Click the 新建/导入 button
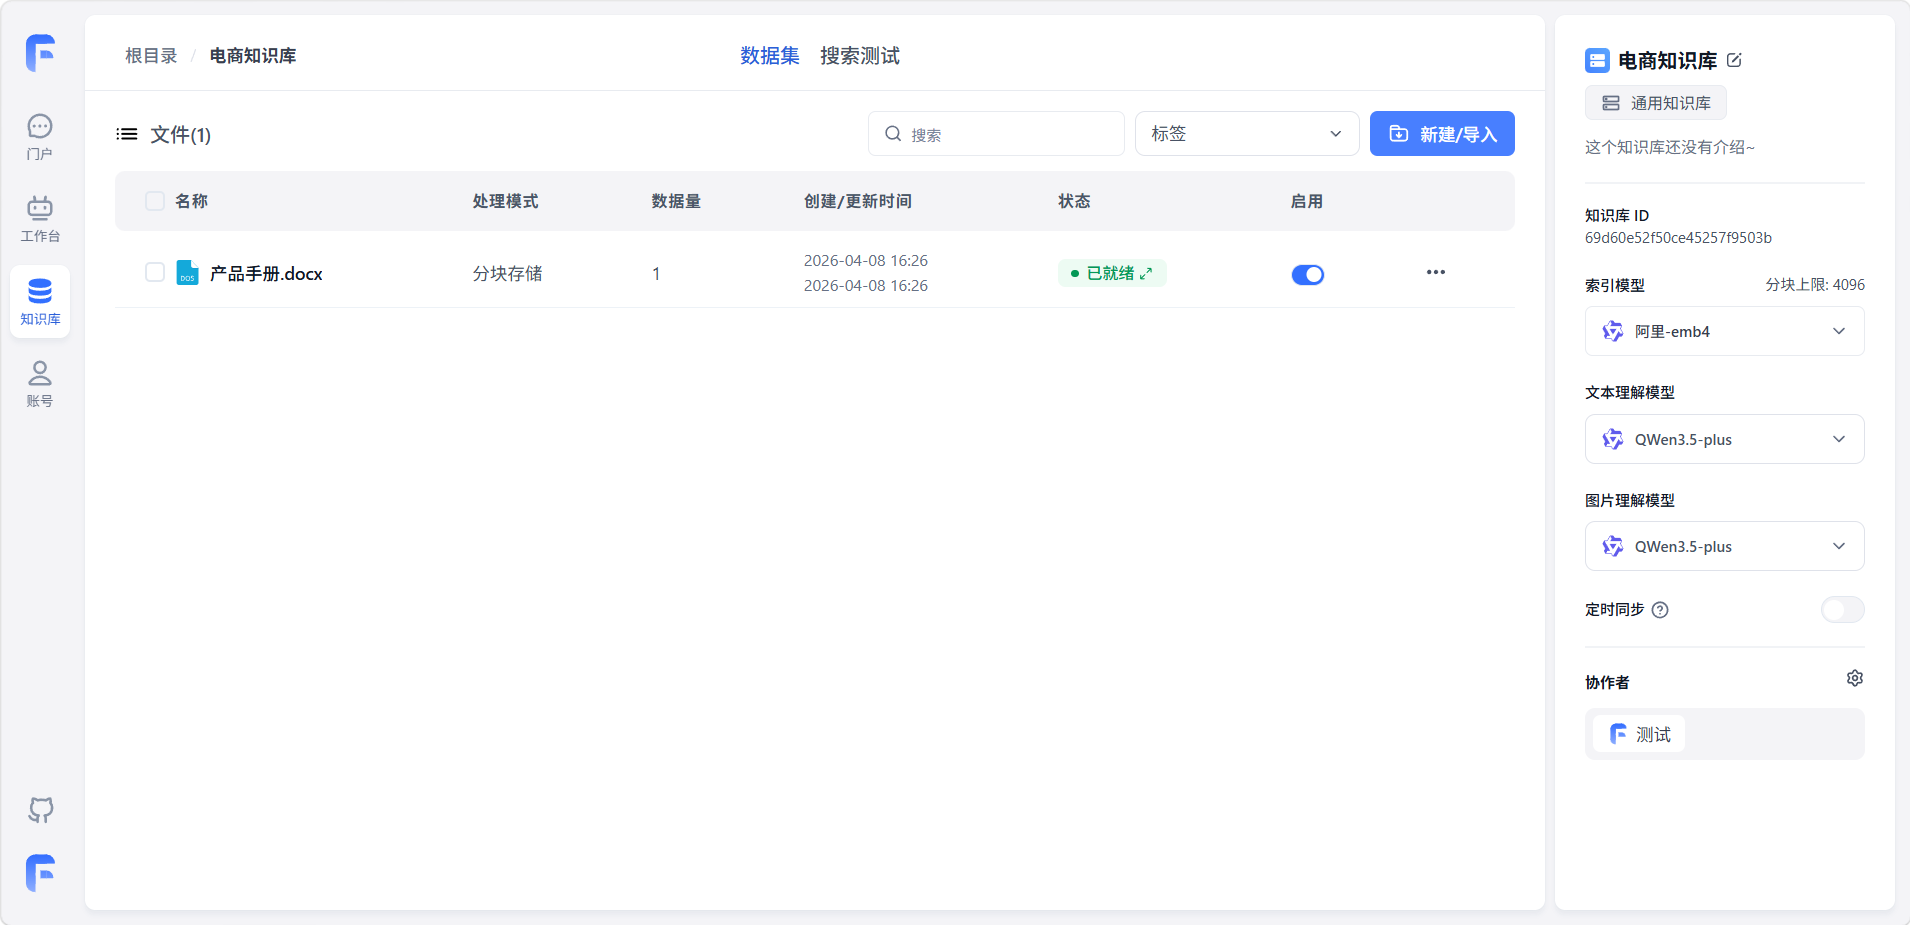The image size is (1910, 925). (x=1441, y=134)
